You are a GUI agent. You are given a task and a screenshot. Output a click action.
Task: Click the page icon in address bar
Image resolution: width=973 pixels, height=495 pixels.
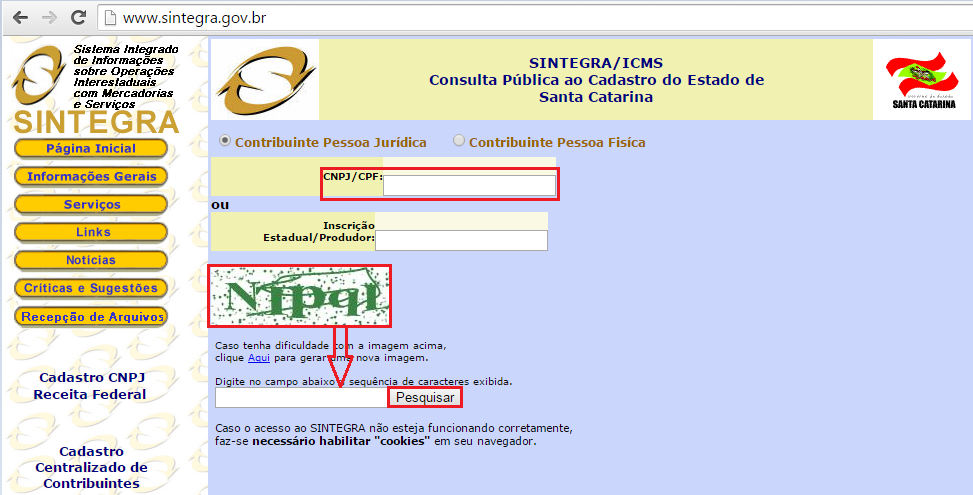click(110, 18)
